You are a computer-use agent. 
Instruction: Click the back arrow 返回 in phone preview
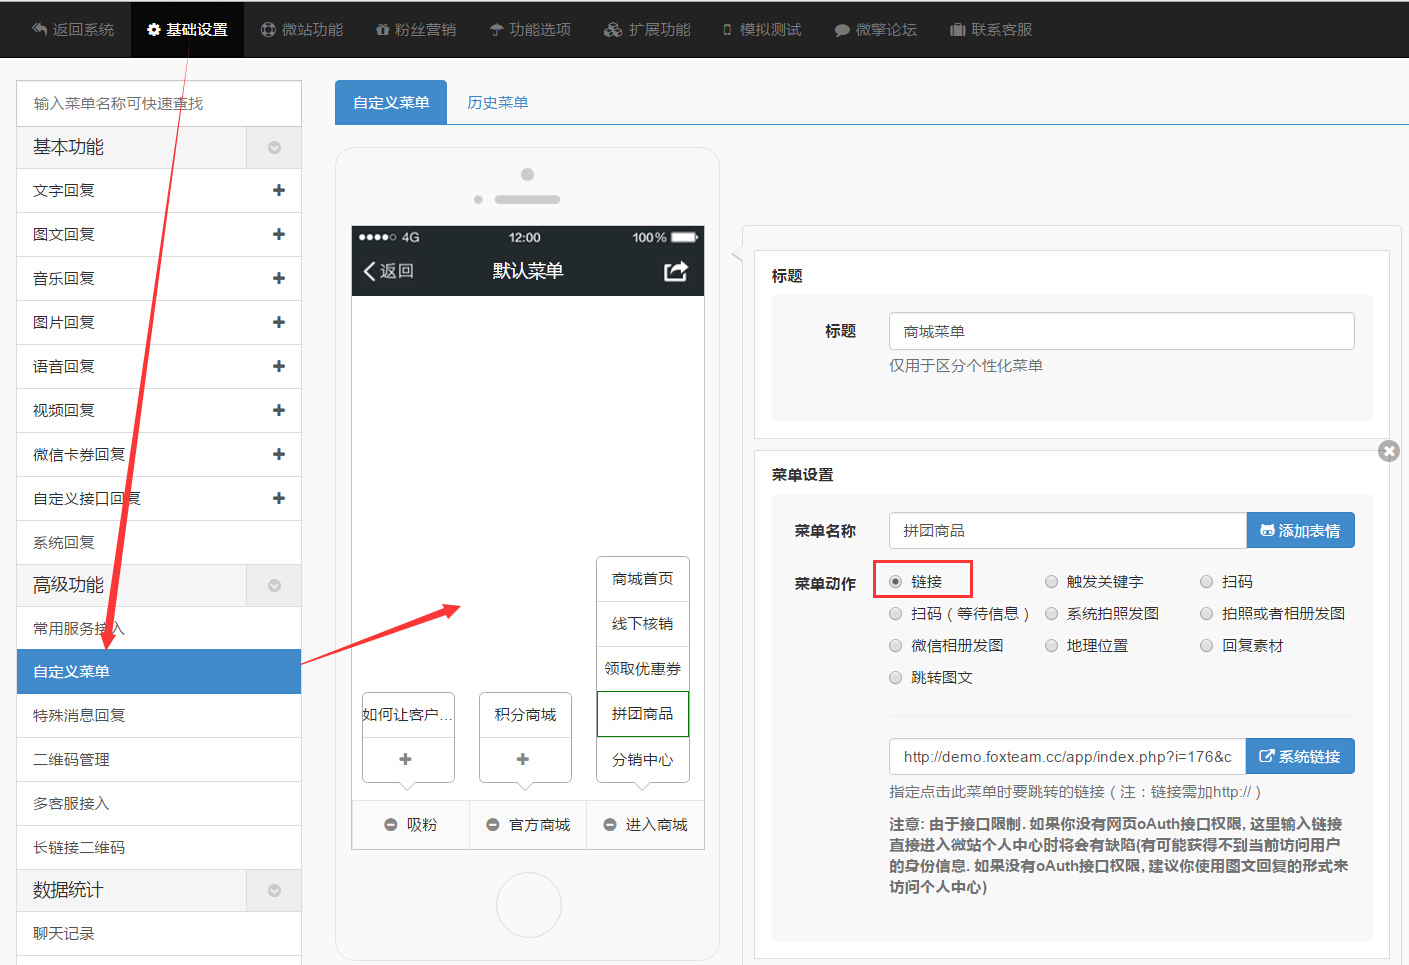point(388,271)
